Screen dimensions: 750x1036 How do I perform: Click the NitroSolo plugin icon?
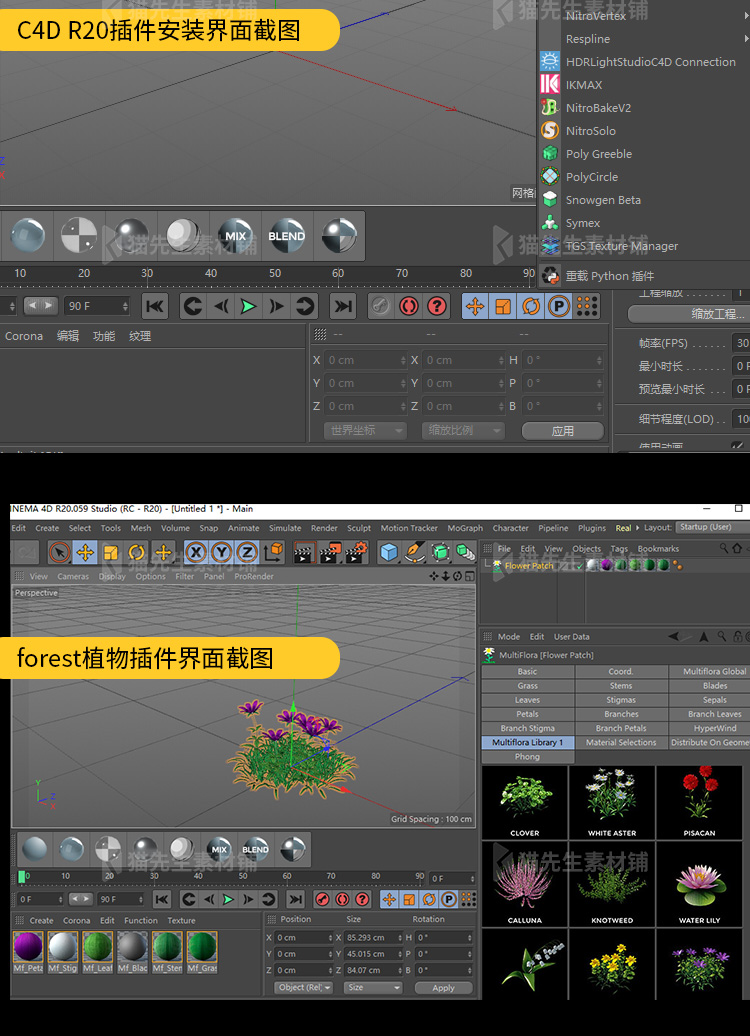pos(550,130)
